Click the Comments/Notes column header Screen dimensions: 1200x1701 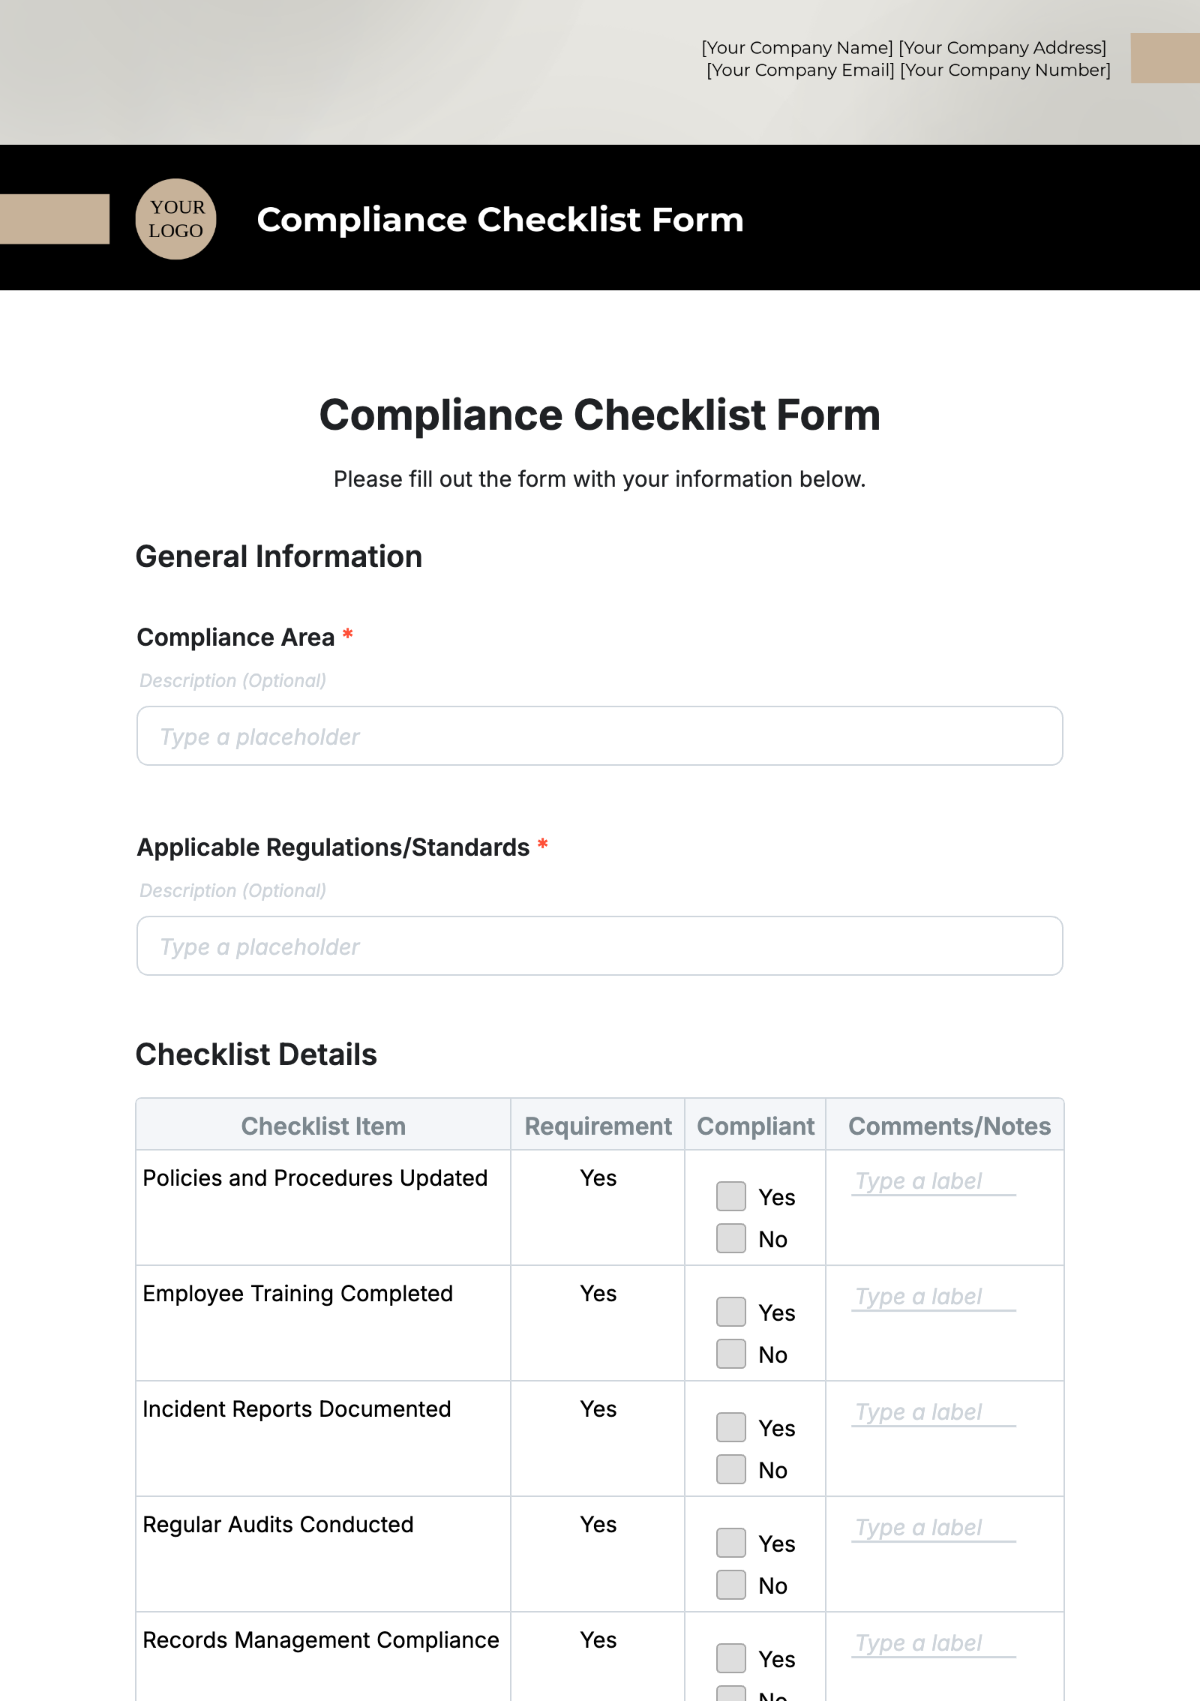pos(948,1125)
